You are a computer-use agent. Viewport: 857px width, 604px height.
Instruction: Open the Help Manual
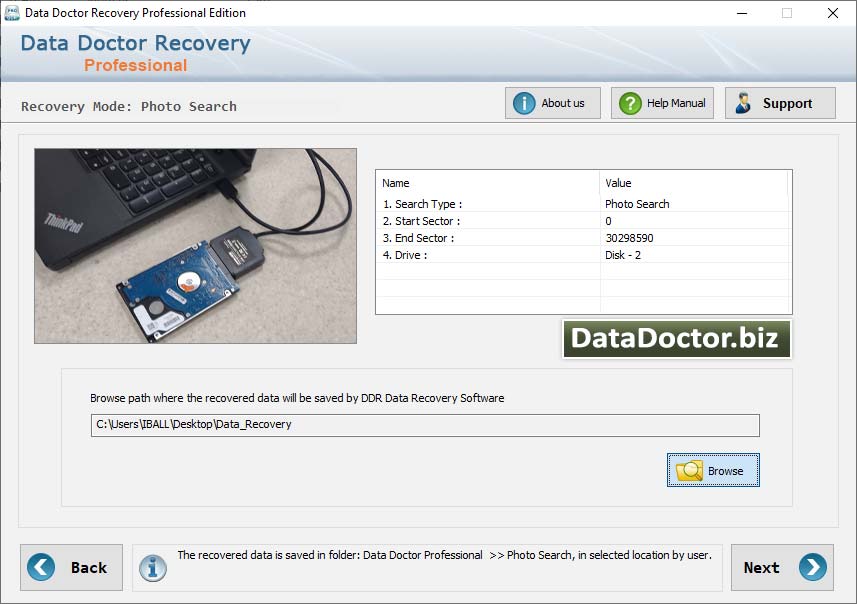[662, 102]
